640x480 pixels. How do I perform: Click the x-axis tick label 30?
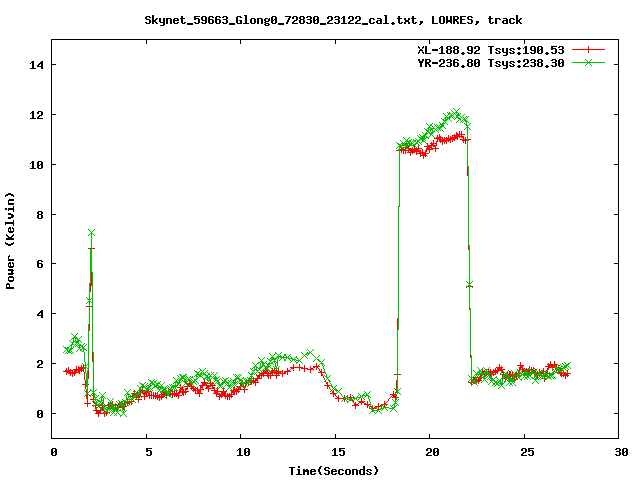(621, 452)
